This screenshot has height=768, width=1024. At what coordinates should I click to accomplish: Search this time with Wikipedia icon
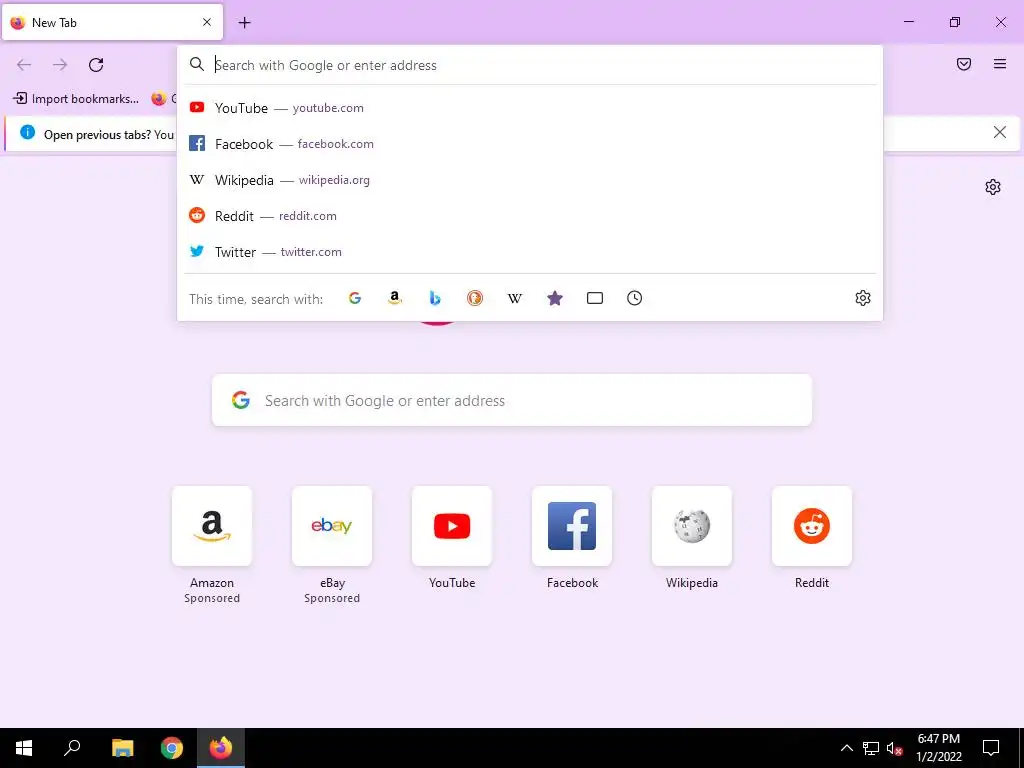515,298
